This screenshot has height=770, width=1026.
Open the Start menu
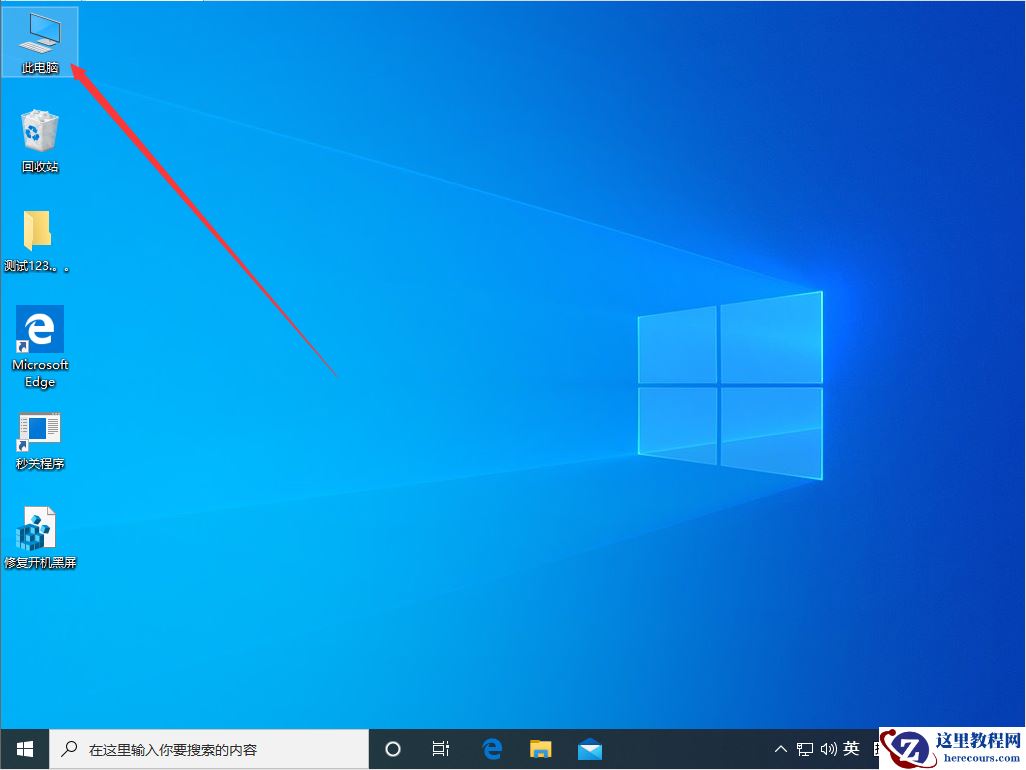click(x=23, y=748)
